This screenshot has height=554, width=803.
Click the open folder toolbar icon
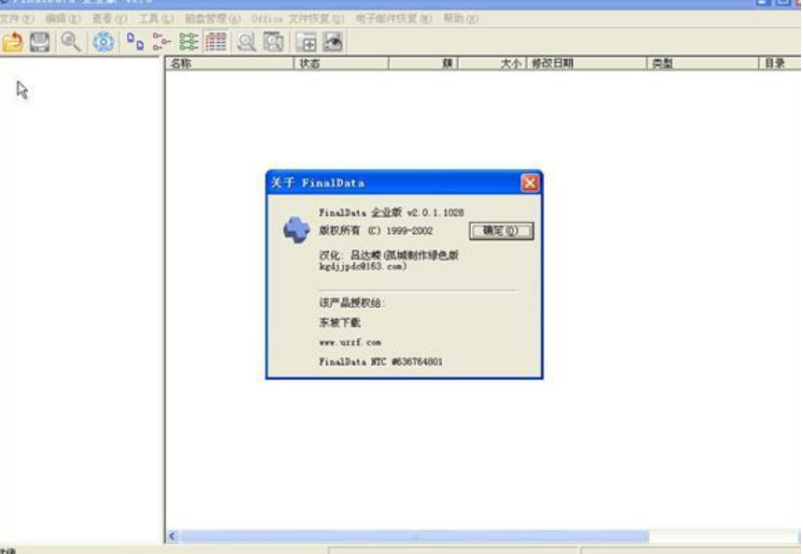click(12, 42)
